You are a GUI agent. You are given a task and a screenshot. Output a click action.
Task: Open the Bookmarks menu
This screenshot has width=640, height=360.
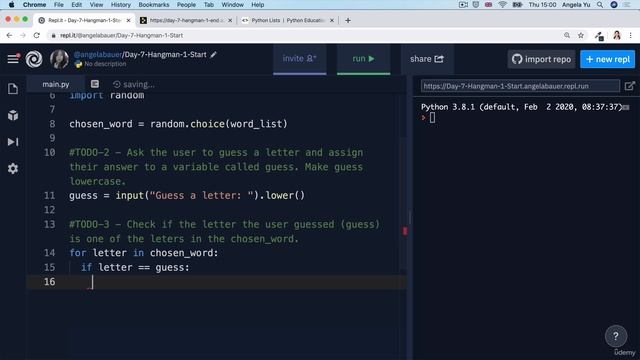click(x=154, y=5)
